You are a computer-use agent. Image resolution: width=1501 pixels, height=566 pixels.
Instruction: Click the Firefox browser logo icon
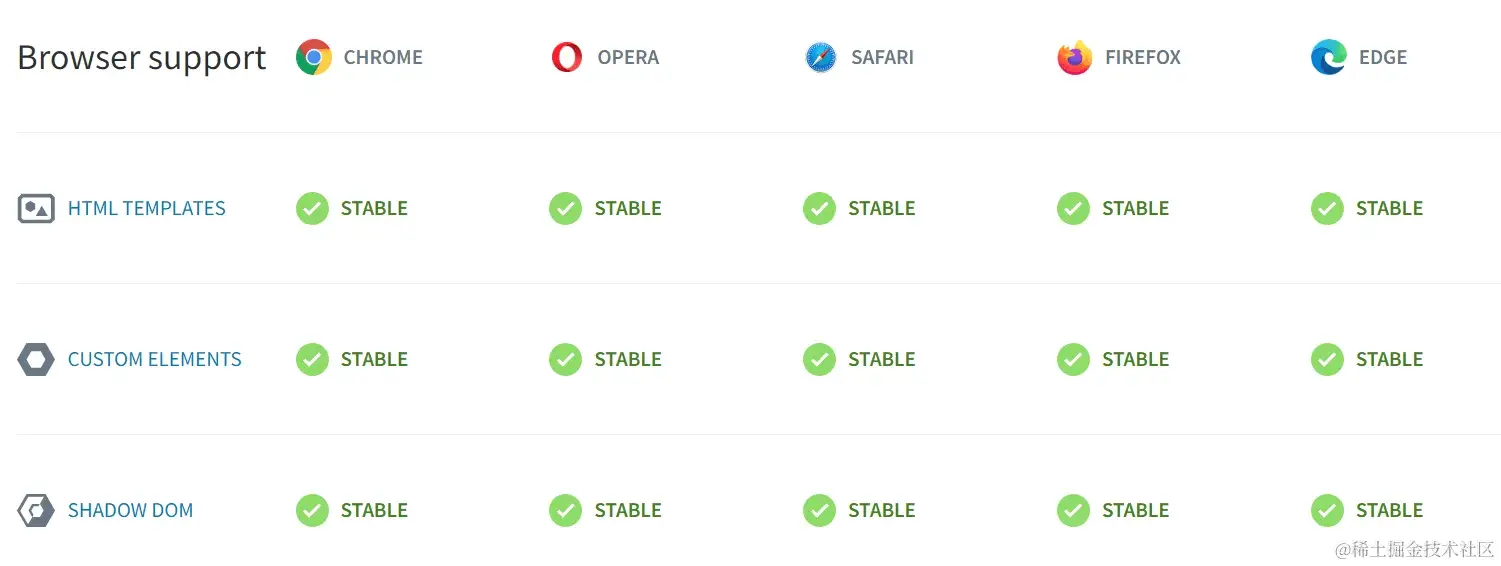pos(1075,58)
